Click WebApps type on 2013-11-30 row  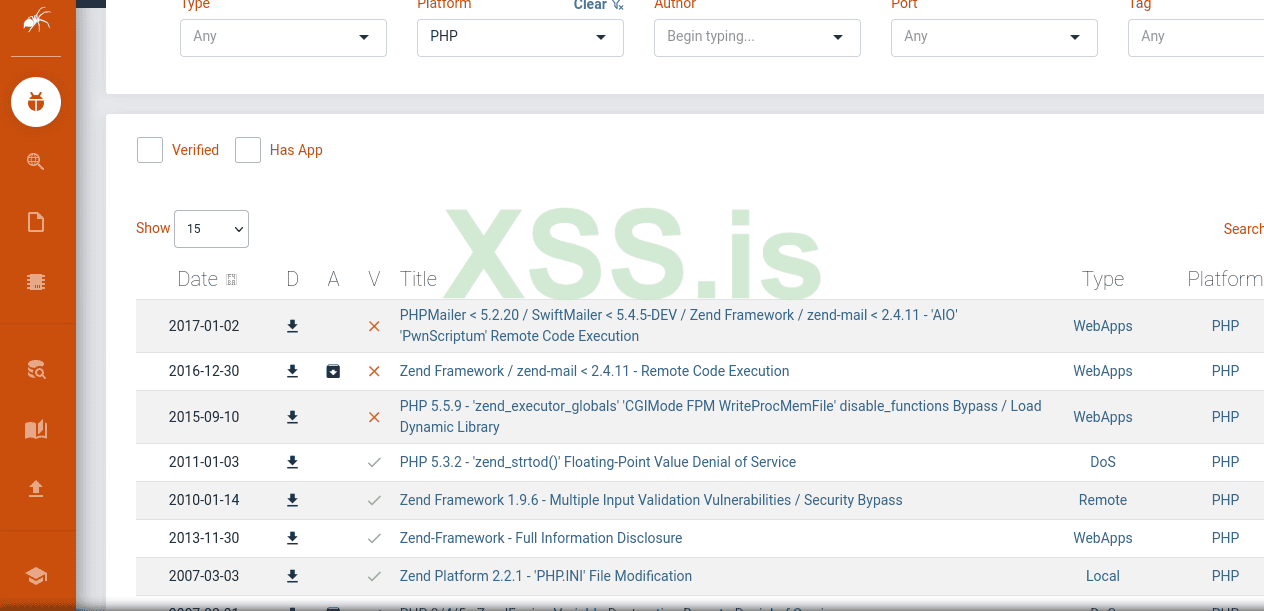[x=1103, y=538]
